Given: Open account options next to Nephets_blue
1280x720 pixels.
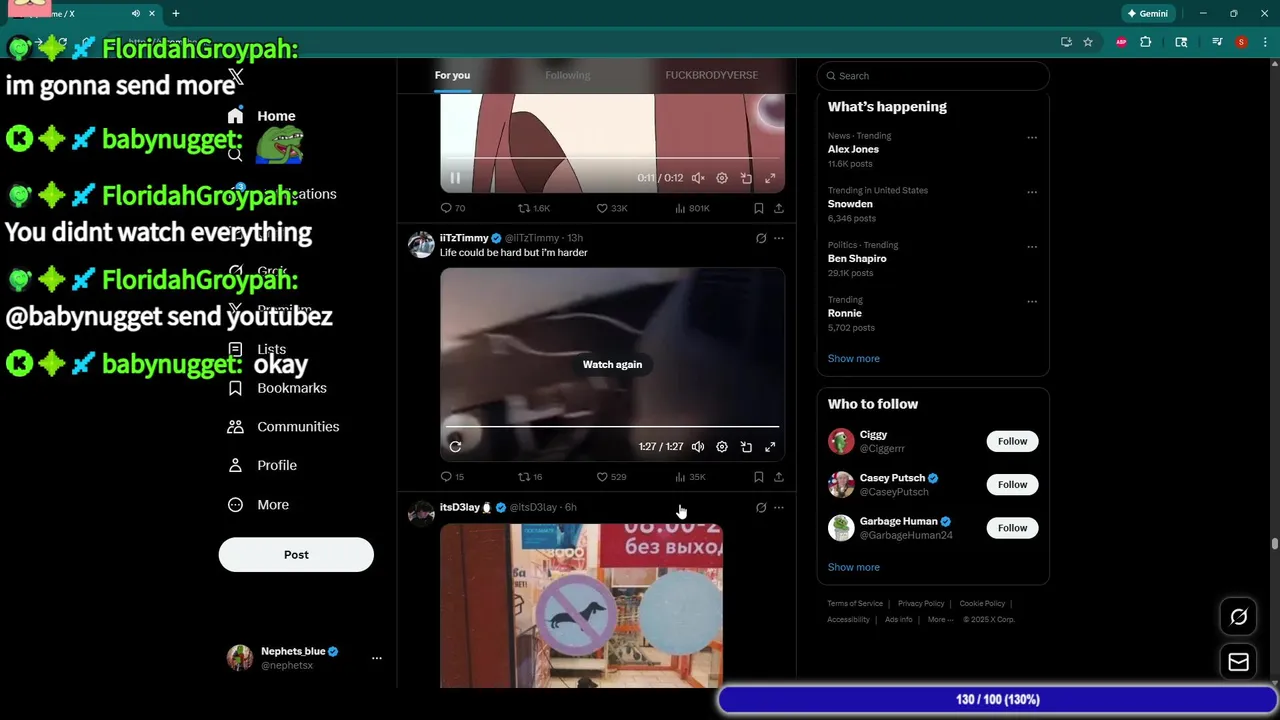Looking at the screenshot, I should [377, 658].
